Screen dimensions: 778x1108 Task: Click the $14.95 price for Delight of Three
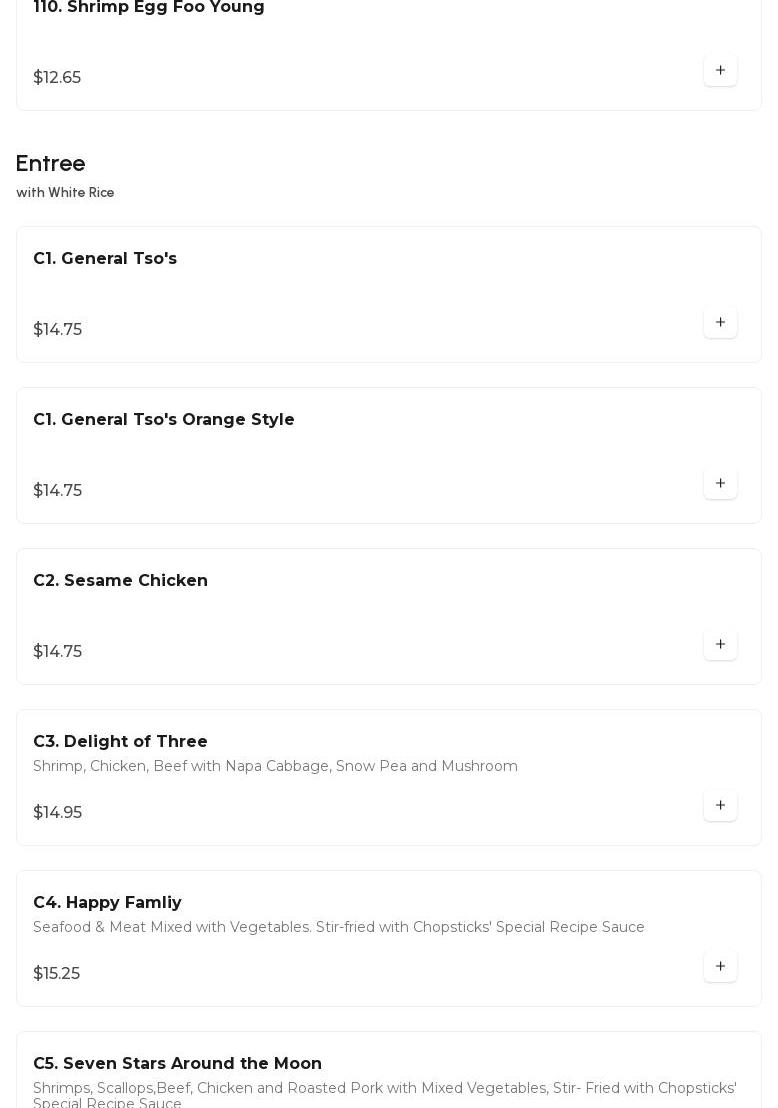58,813
